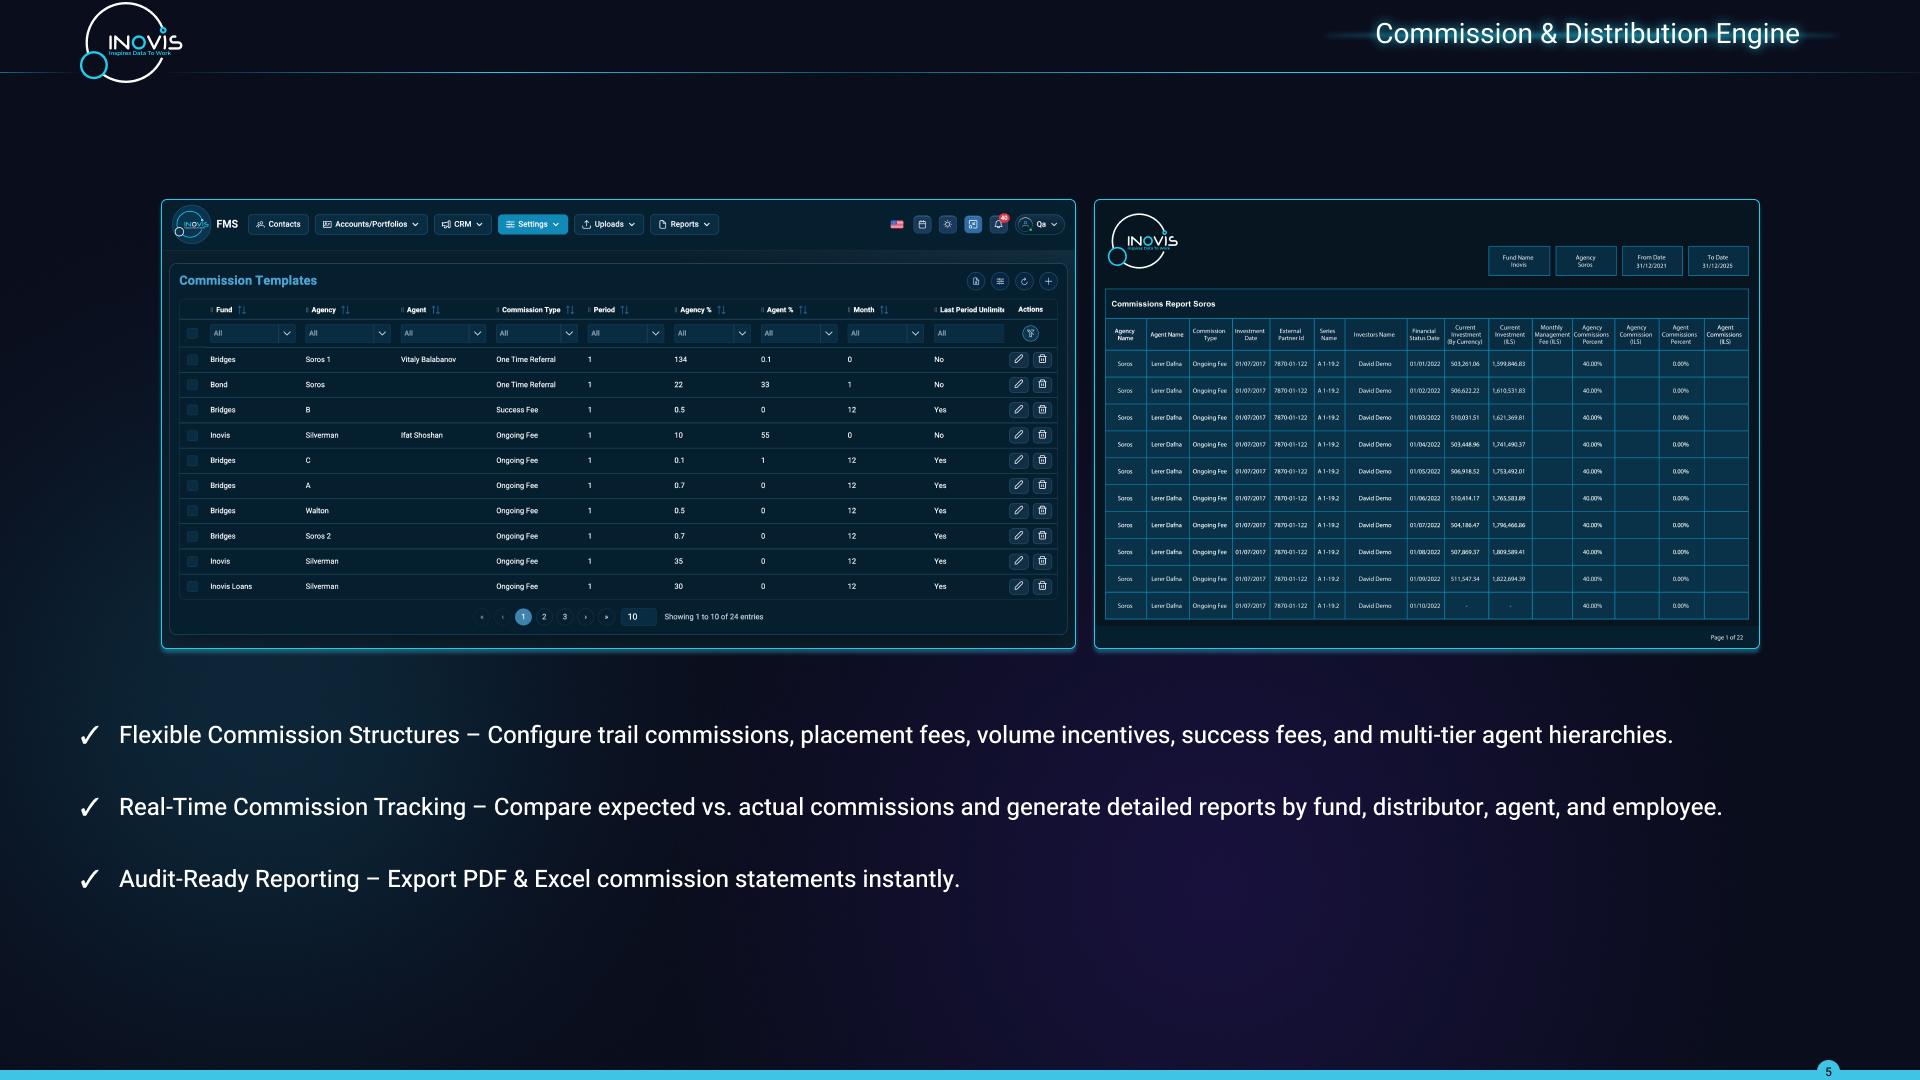Add a new commission template with plus icon
The height and width of the screenshot is (1080, 1920).
click(1048, 281)
